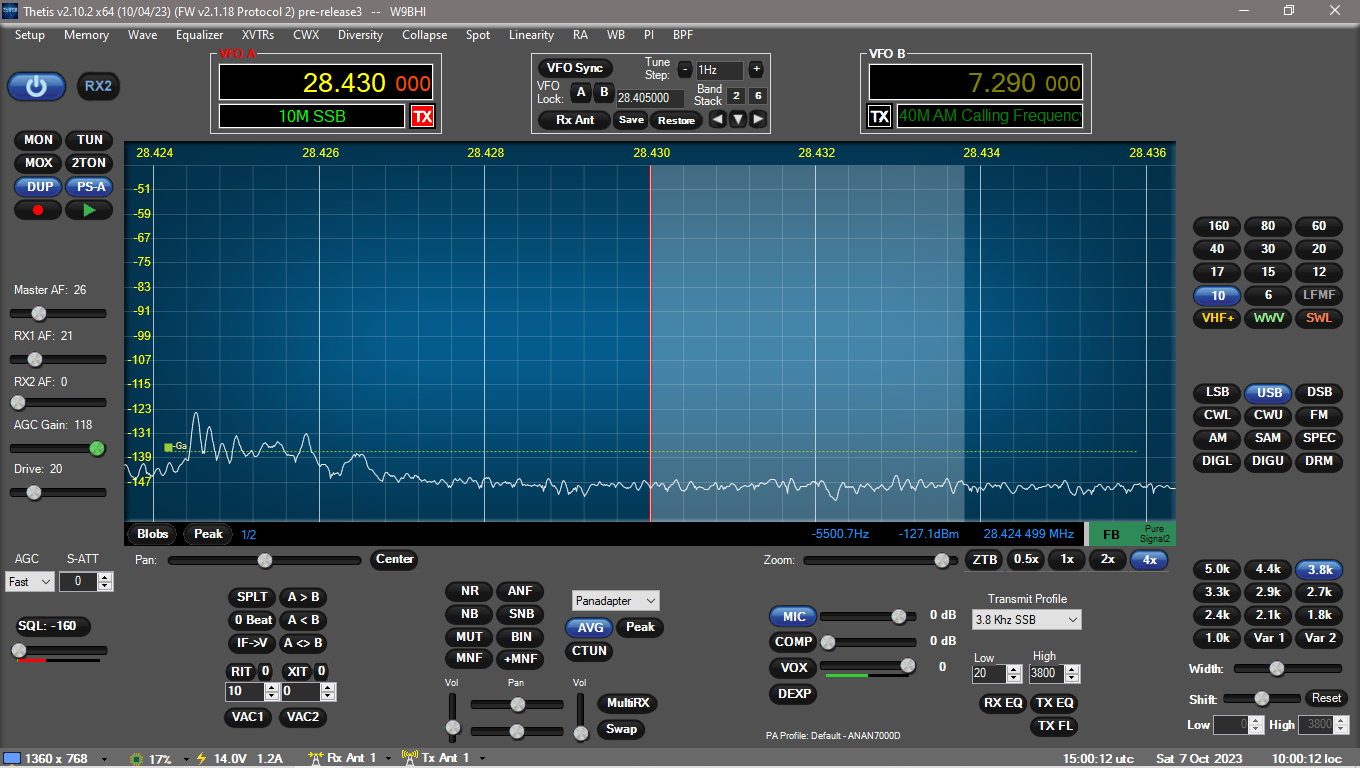This screenshot has height=768, width=1360.
Task: Increment the S-ATT stepper value
Action: click(105, 577)
